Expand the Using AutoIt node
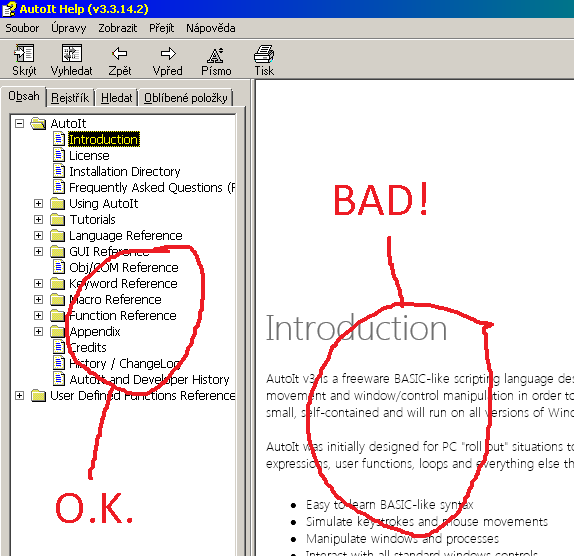574x556 pixels. 38,204
